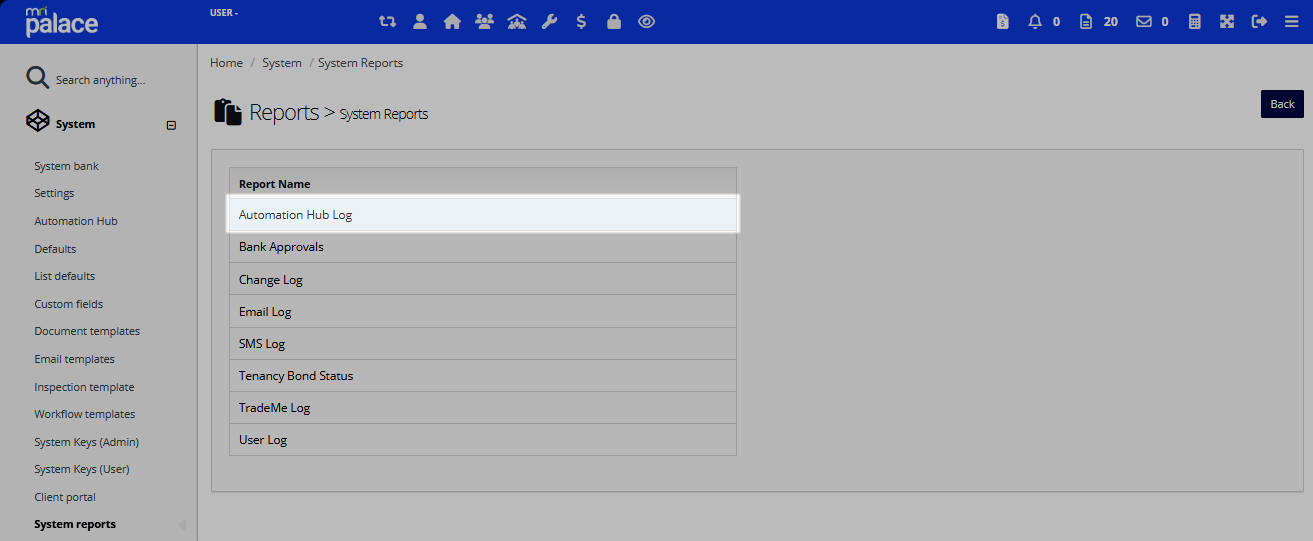The image size is (1313, 541).
Task: Open Automation Hub in sidebar
Action: pyautogui.click(x=76, y=221)
